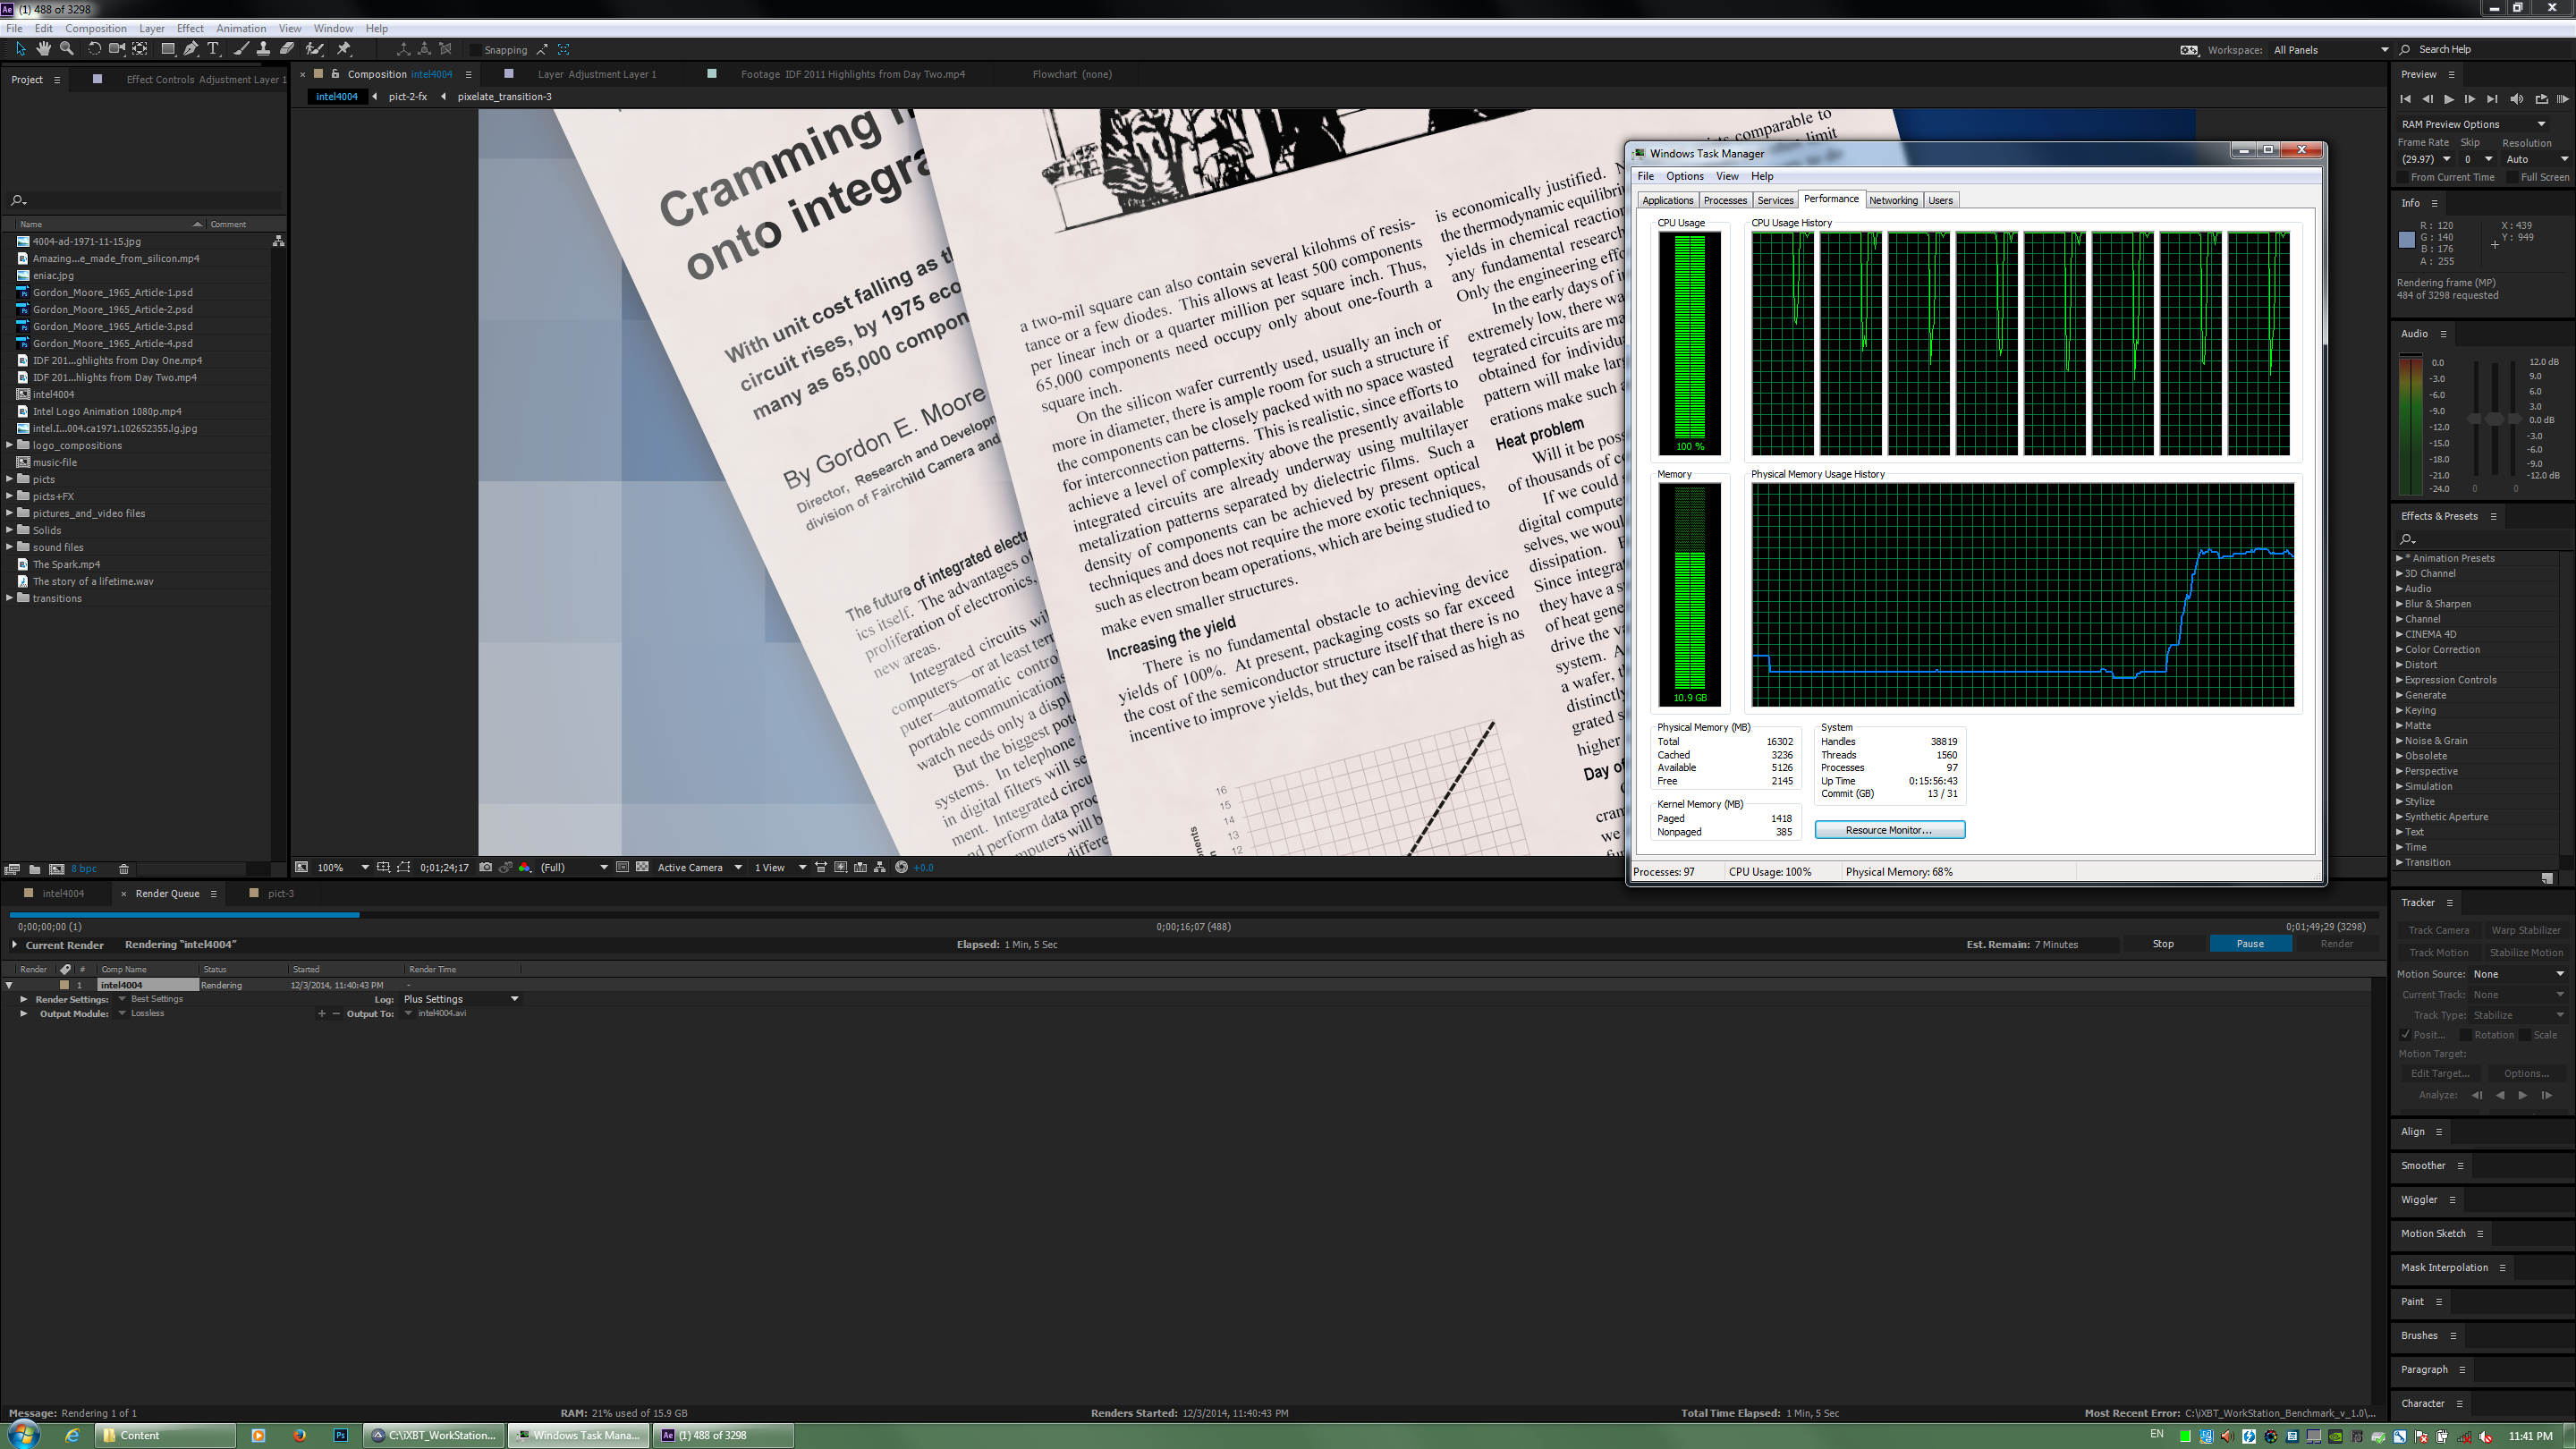Open the Composition menu

(95, 28)
